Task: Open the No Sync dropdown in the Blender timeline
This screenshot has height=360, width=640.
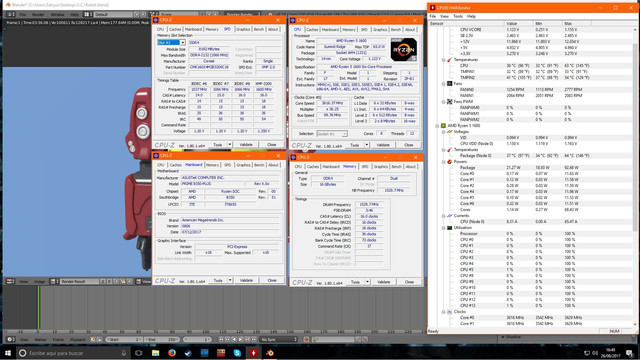Action: point(279,339)
